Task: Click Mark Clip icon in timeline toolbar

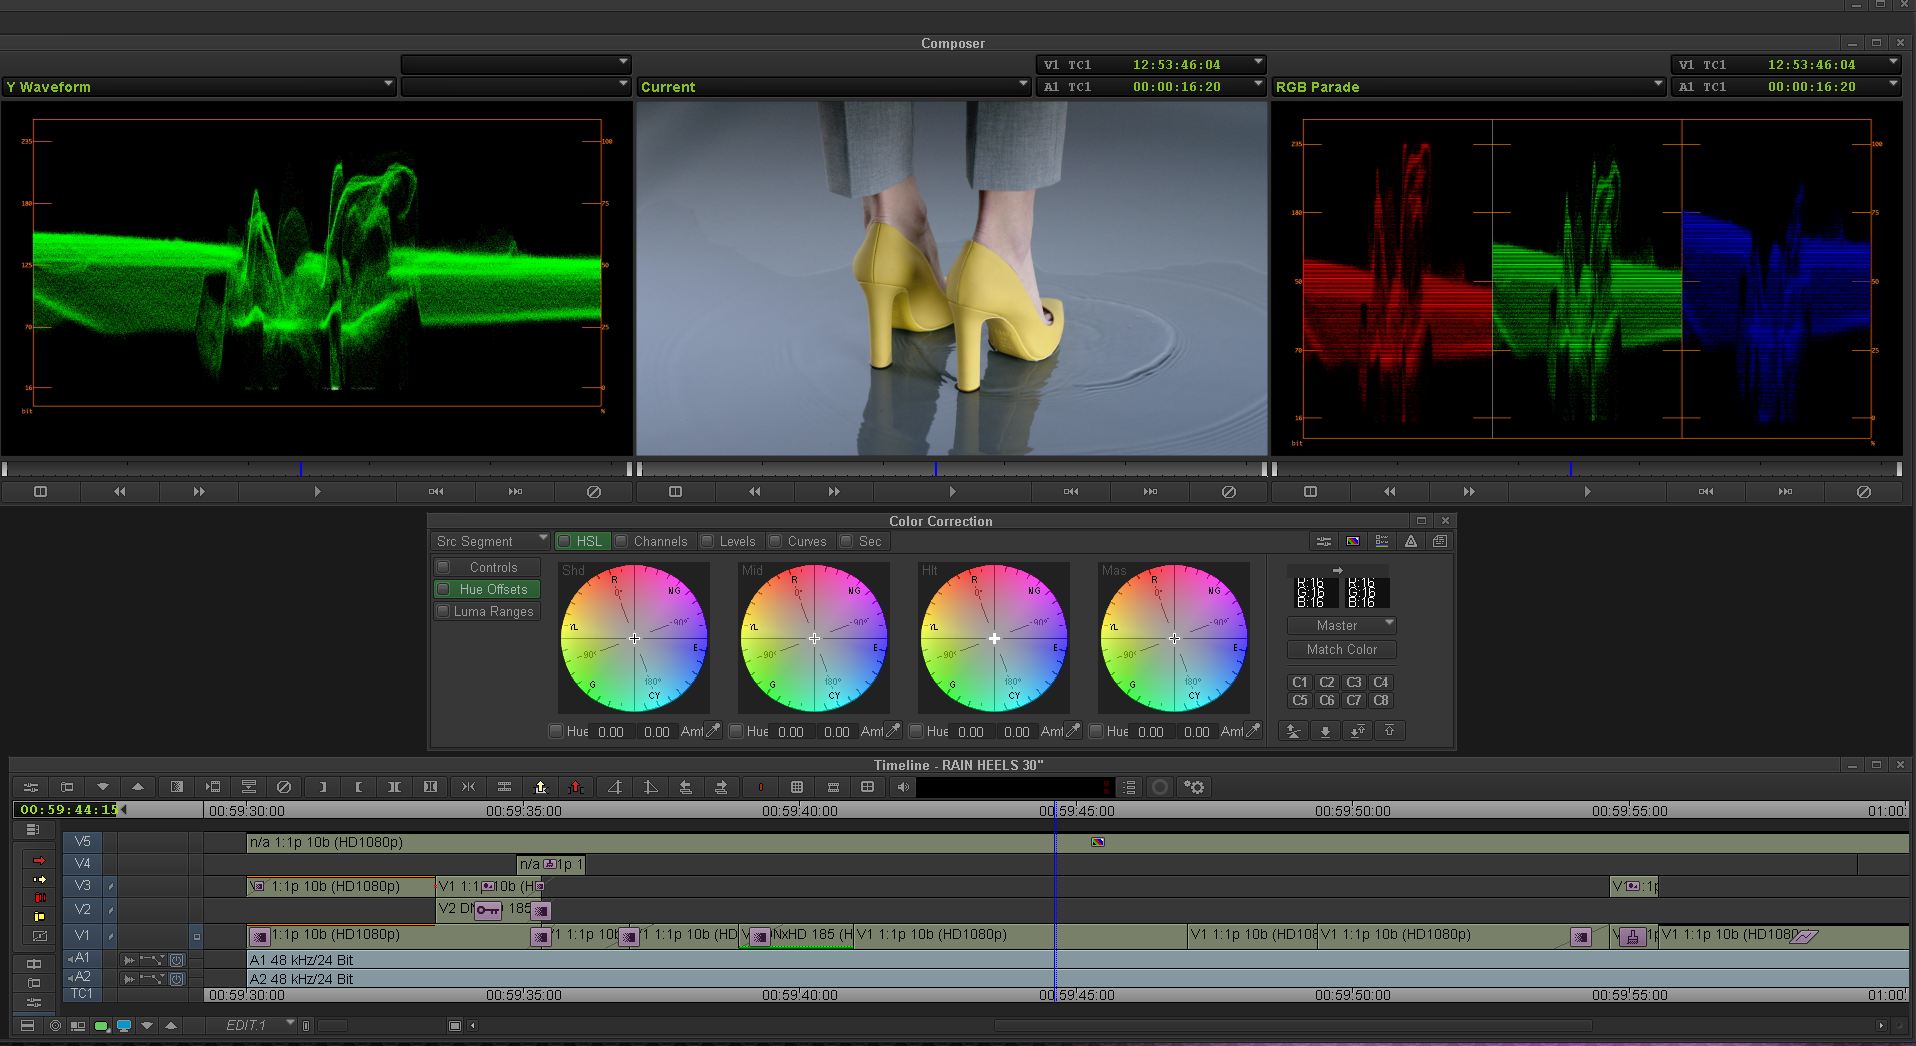Action: point(395,787)
